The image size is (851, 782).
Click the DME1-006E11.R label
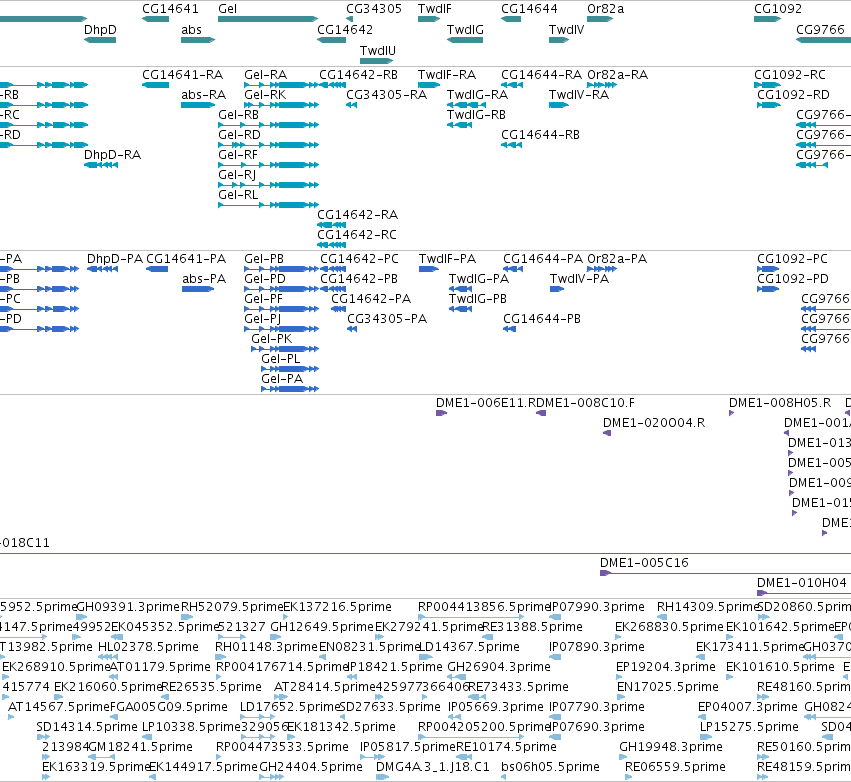[x=487, y=403]
